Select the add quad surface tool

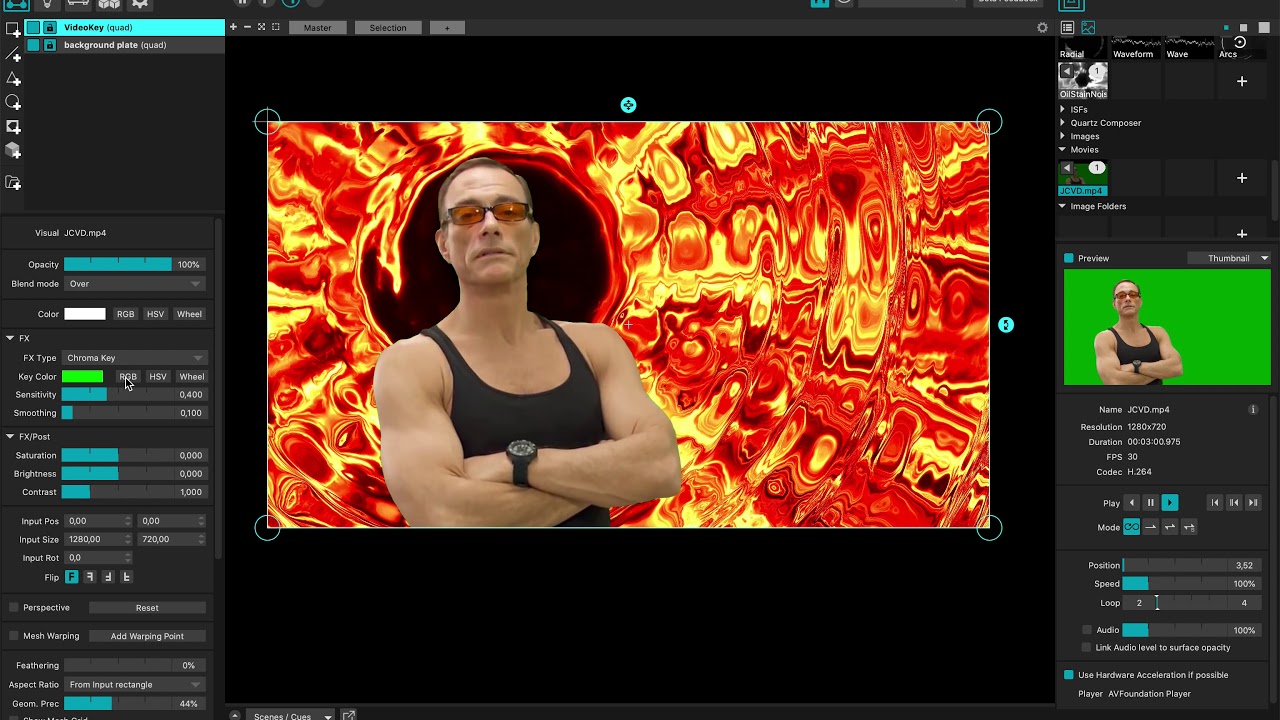coord(13,29)
